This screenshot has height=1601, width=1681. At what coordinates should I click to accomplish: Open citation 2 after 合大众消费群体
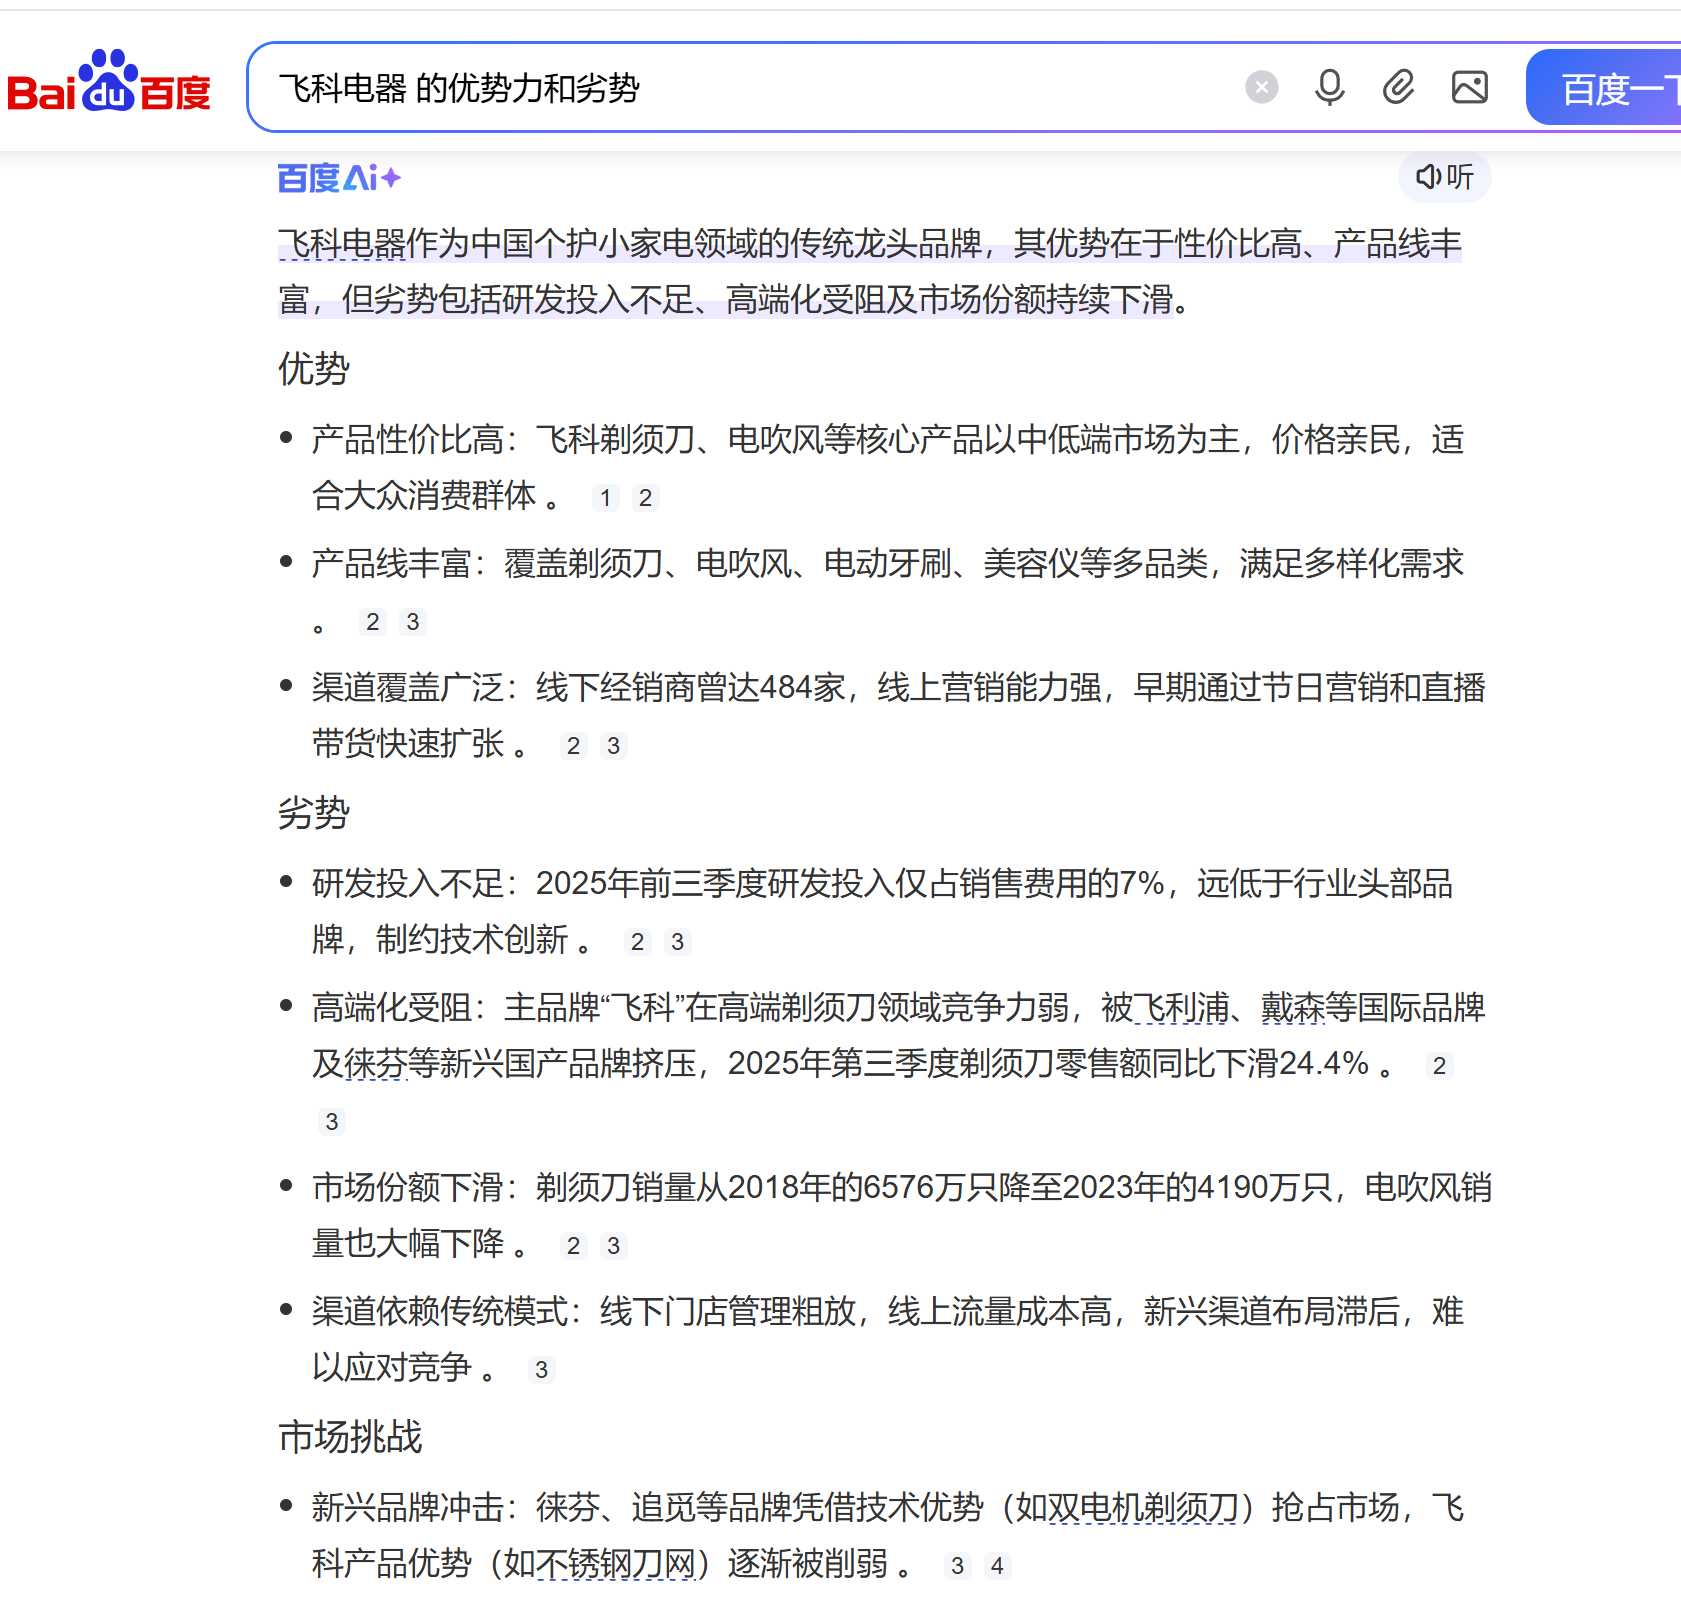645,498
